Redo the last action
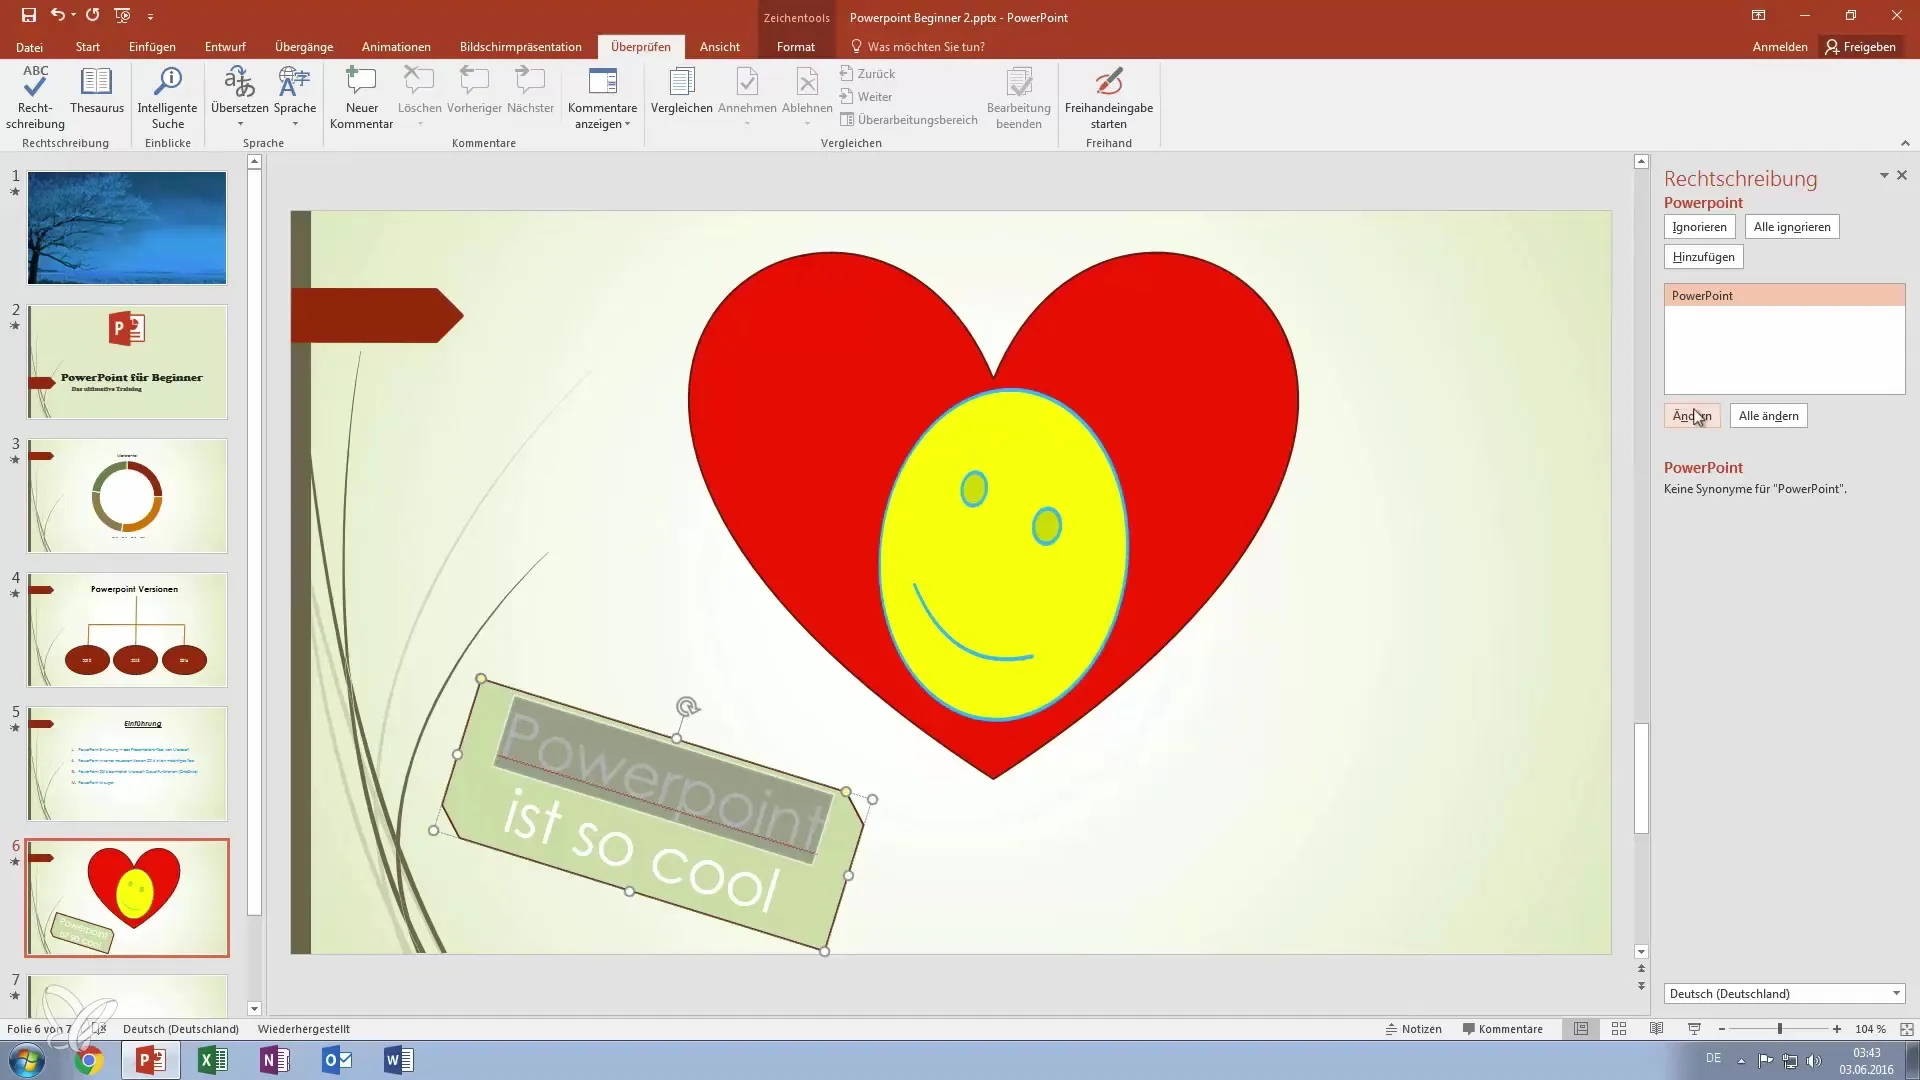This screenshot has height=1080, width=1920. click(92, 15)
